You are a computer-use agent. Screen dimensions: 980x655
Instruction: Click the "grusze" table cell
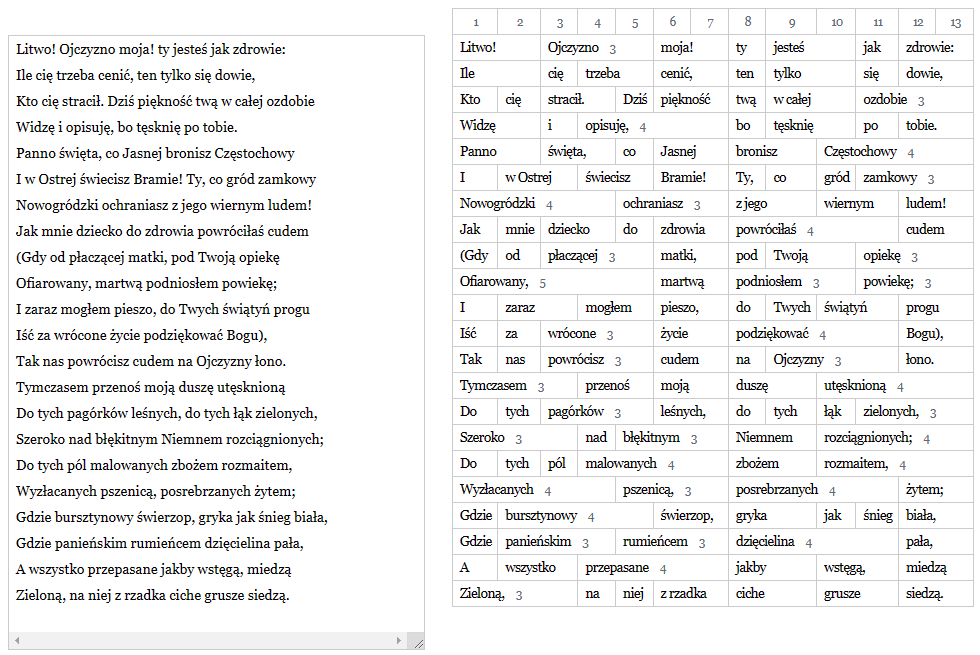pyautogui.click(x=858, y=594)
